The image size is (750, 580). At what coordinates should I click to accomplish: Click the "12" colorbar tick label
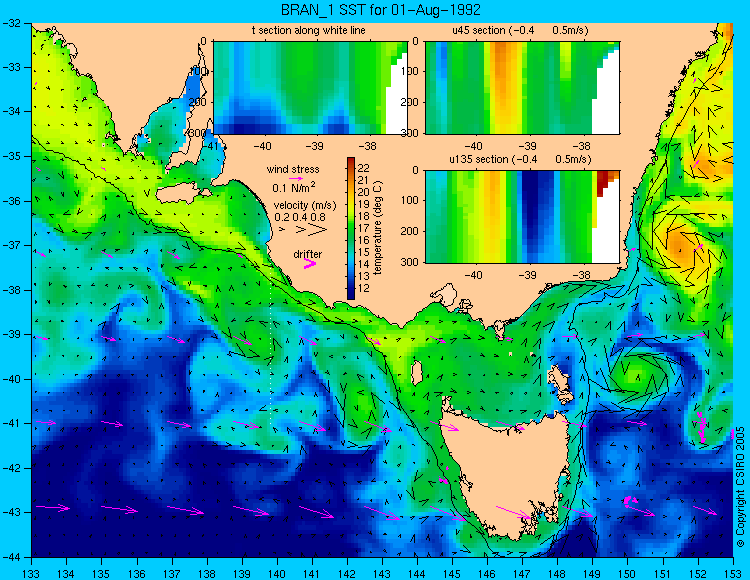(363, 288)
